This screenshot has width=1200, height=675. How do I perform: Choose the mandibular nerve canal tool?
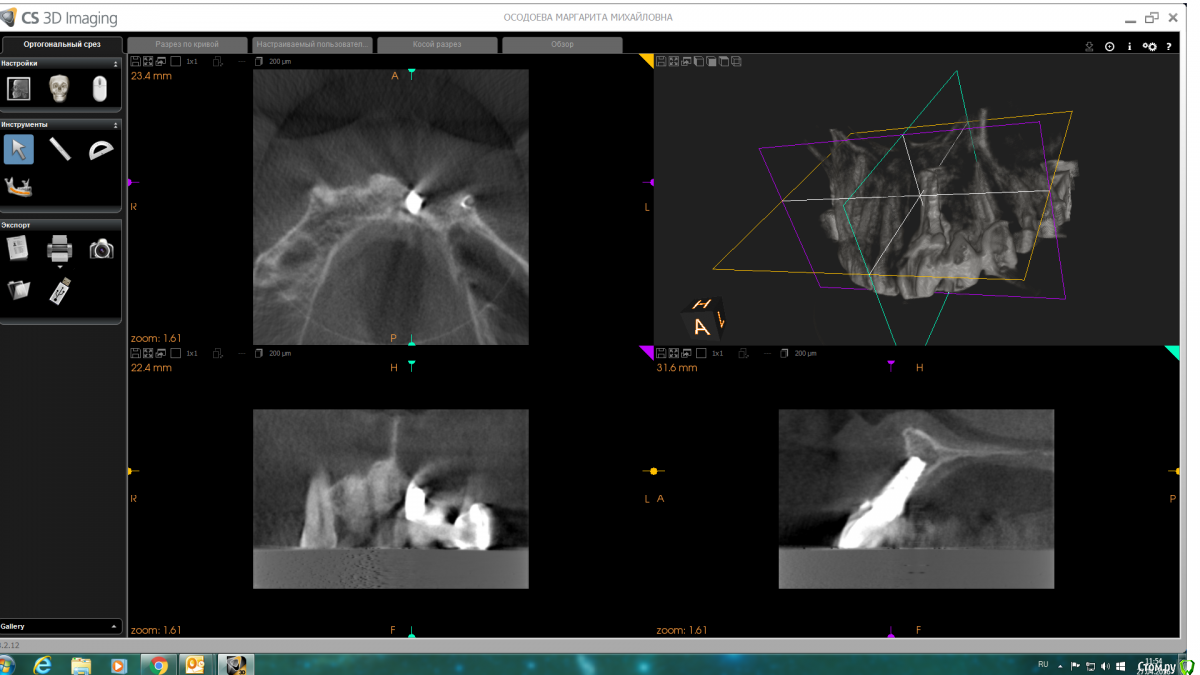pyautogui.click(x=19, y=186)
